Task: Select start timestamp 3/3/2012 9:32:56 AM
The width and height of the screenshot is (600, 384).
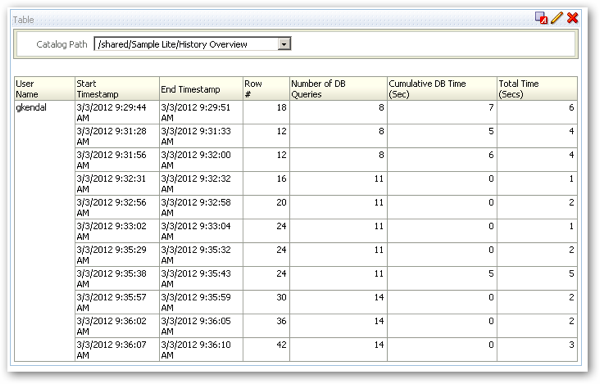Action: [117, 207]
